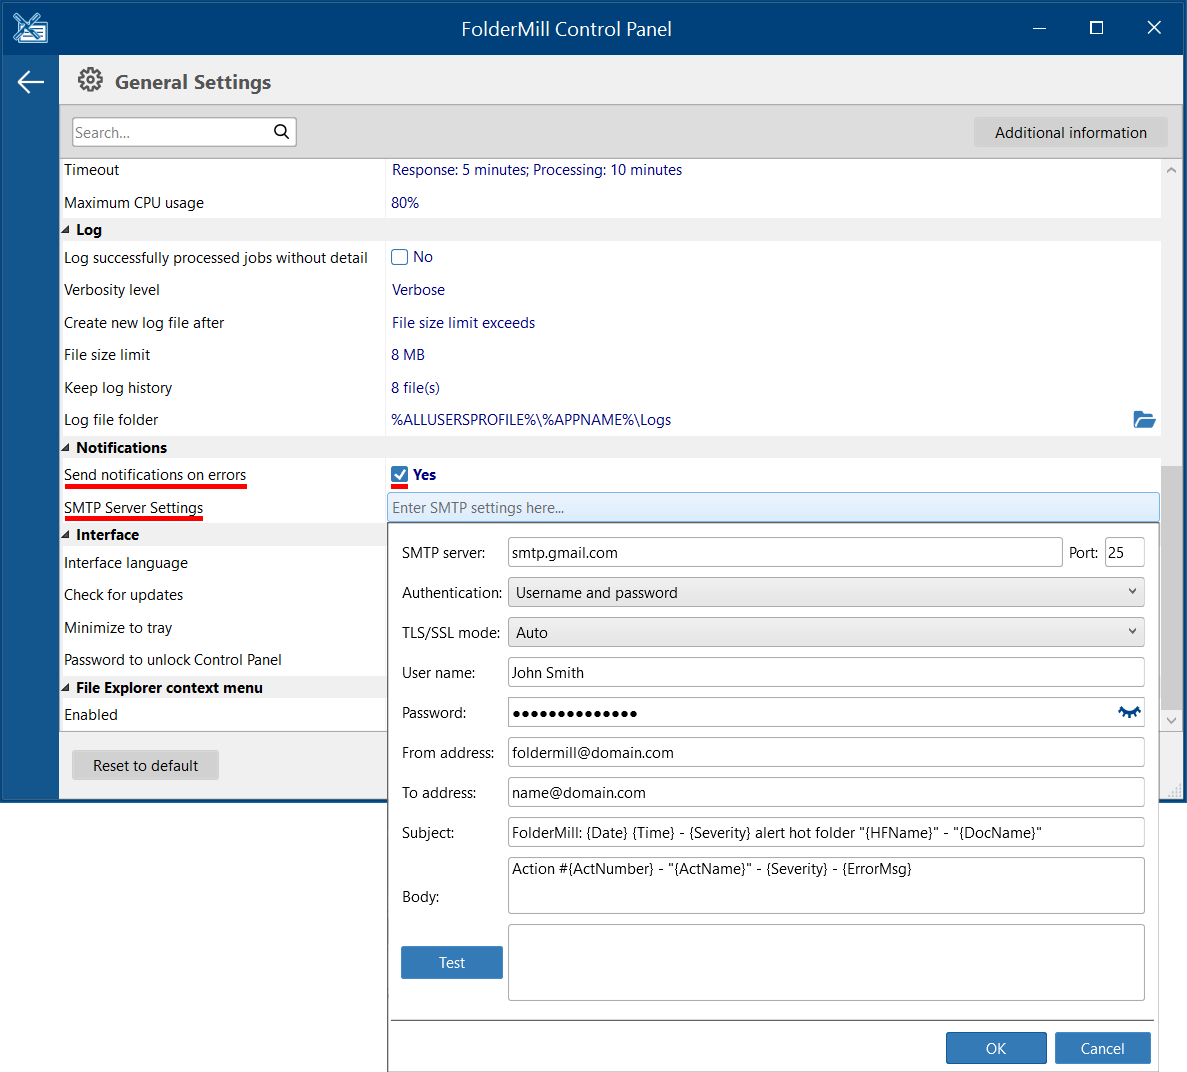Screen dimensions: 1187x1072
Task: Click the '8 file(s)' log history value
Action: coord(415,388)
